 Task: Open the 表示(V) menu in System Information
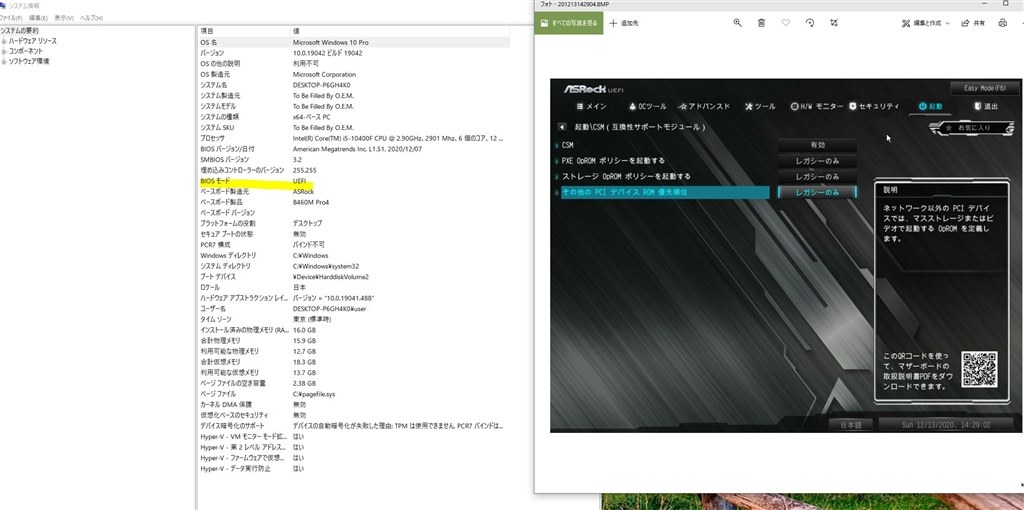(x=64, y=18)
